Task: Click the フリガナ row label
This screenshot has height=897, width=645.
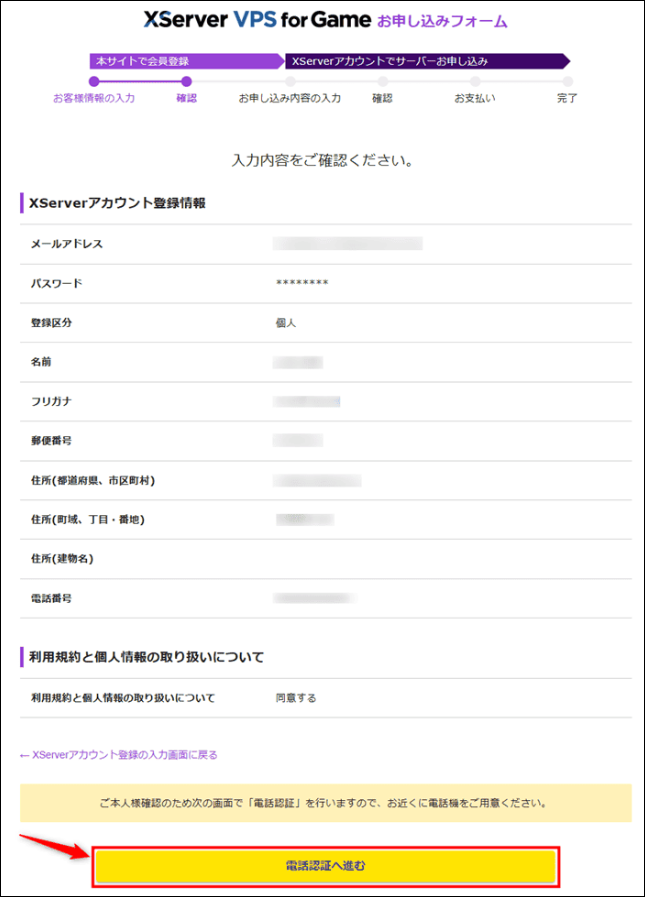Action: pos(52,401)
